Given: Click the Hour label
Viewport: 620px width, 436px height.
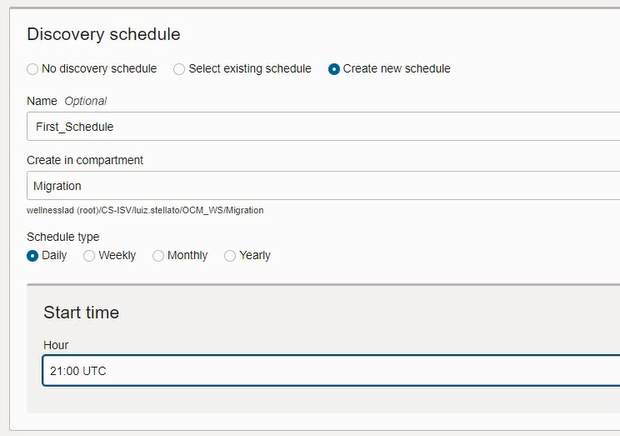Looking at the screenshot, I should (56, 345).
